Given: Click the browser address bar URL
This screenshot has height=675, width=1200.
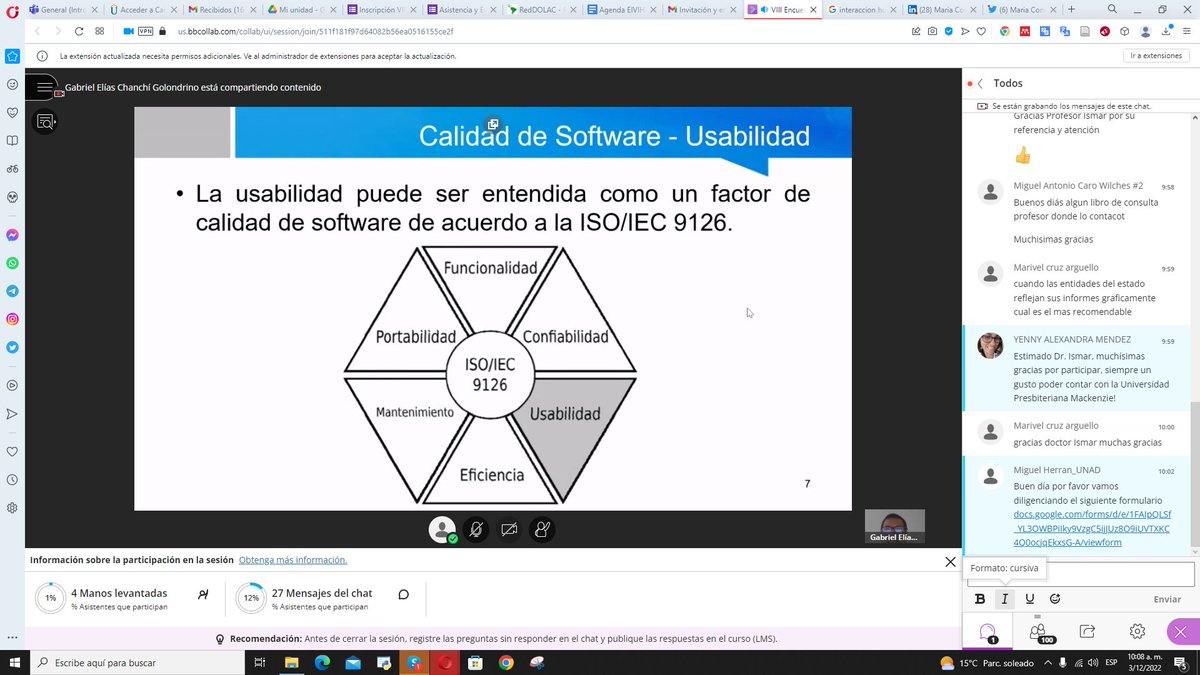Looking at the screenshot, I should (x=315, y=32).
